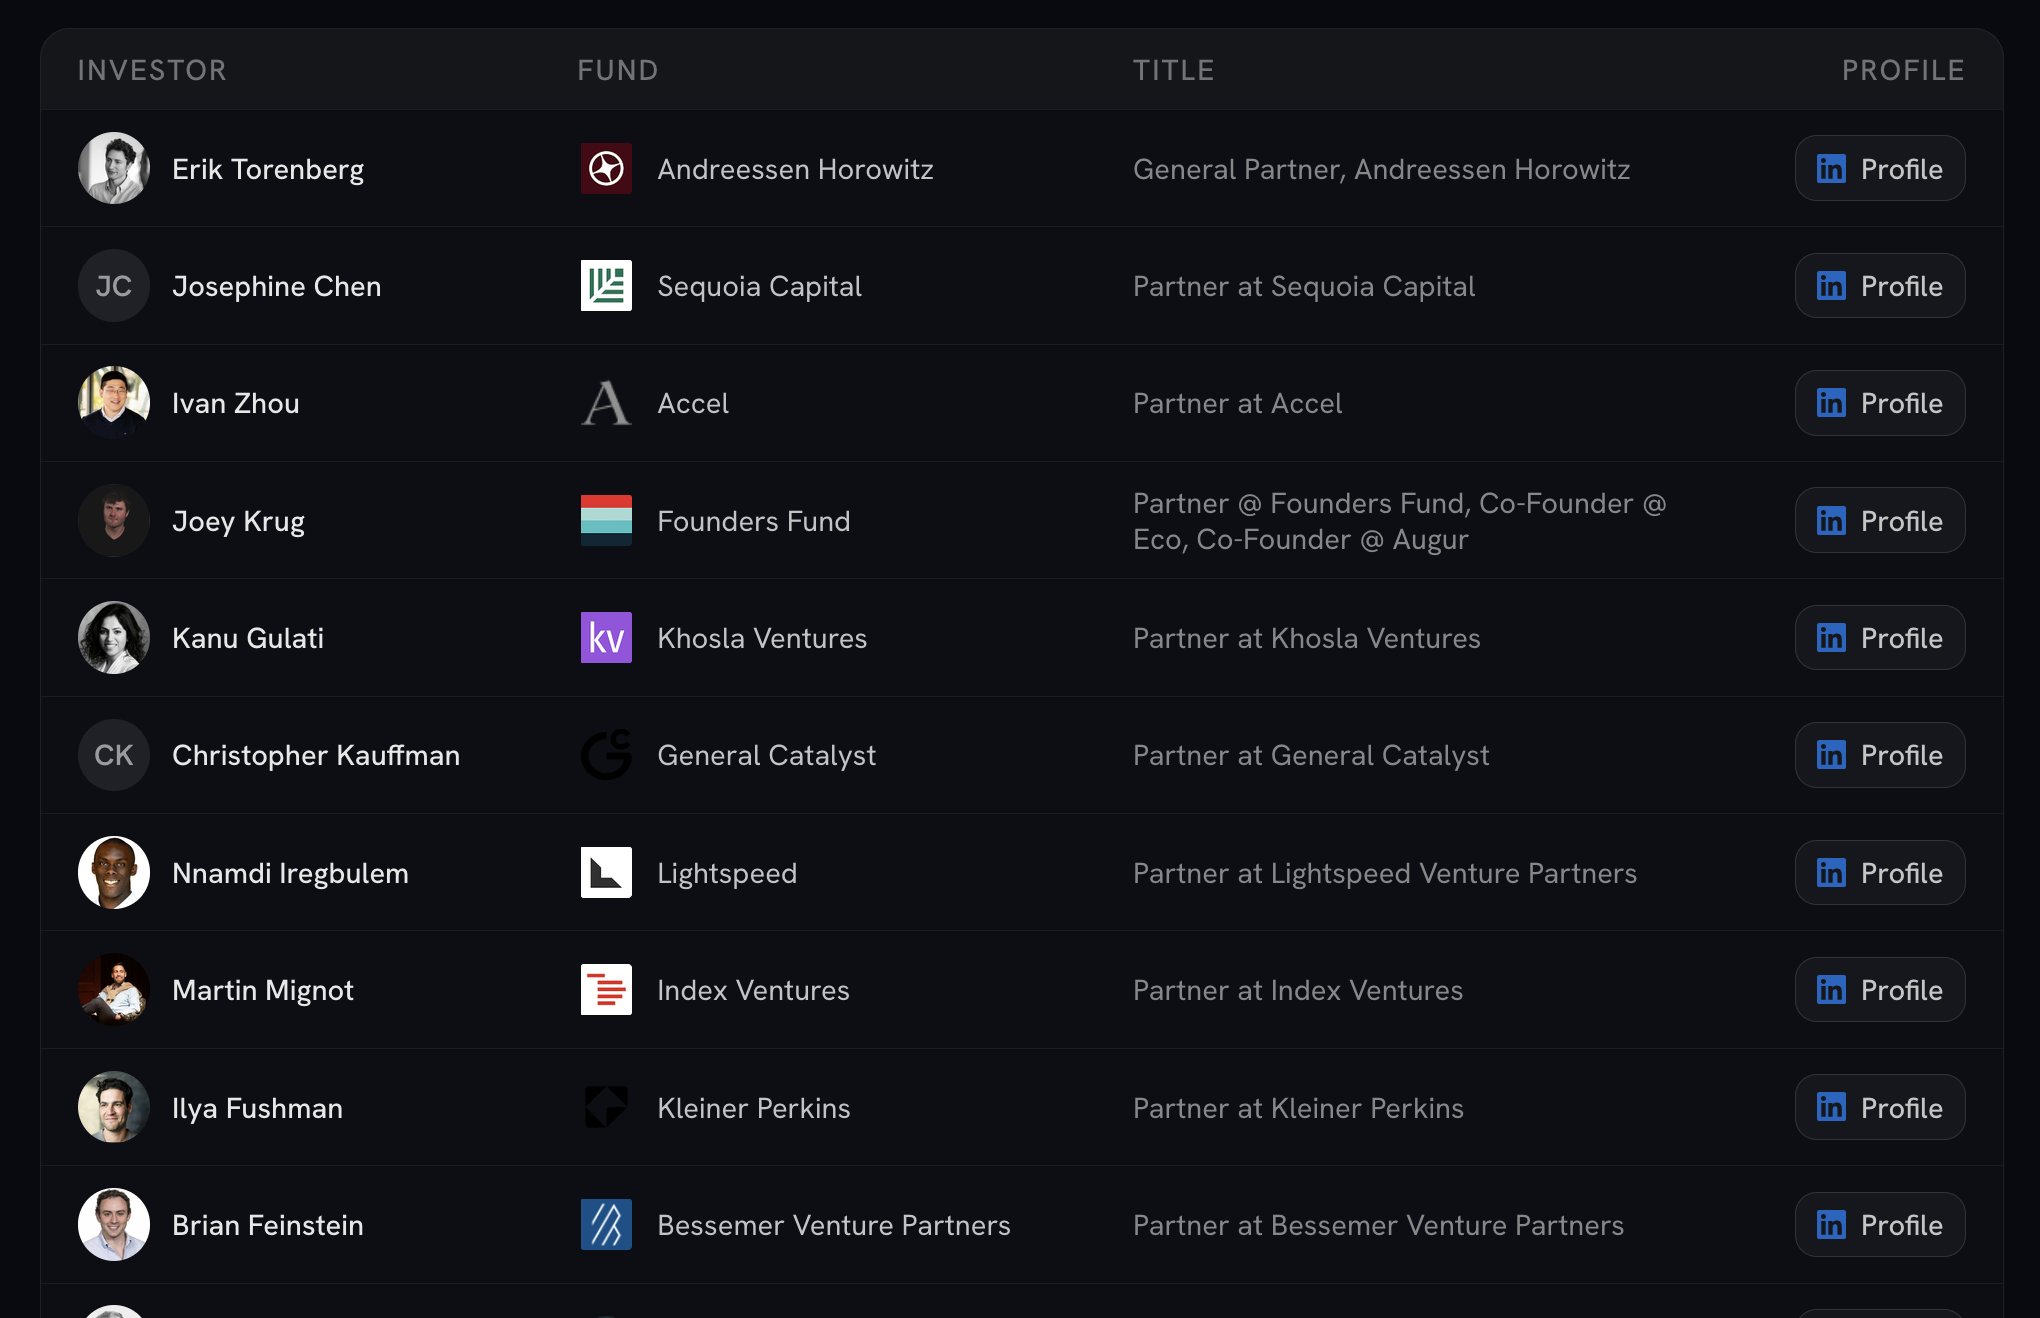Image resolution: width=2040 pixels, height=1318 pixels.
Task: Click the PROFILE column header
Action: click(x=1903, y=70)
